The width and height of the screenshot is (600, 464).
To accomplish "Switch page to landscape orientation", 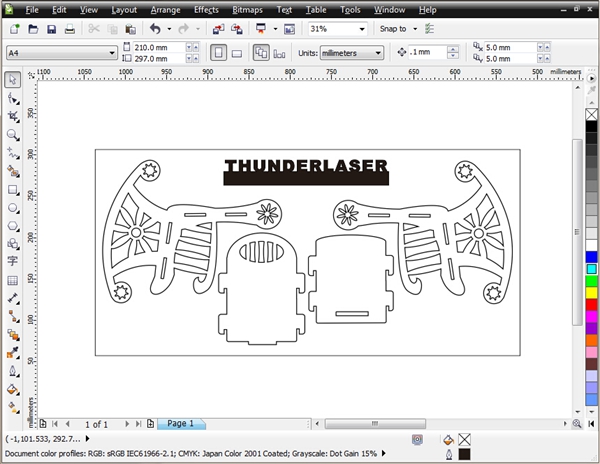I will 239,52.
